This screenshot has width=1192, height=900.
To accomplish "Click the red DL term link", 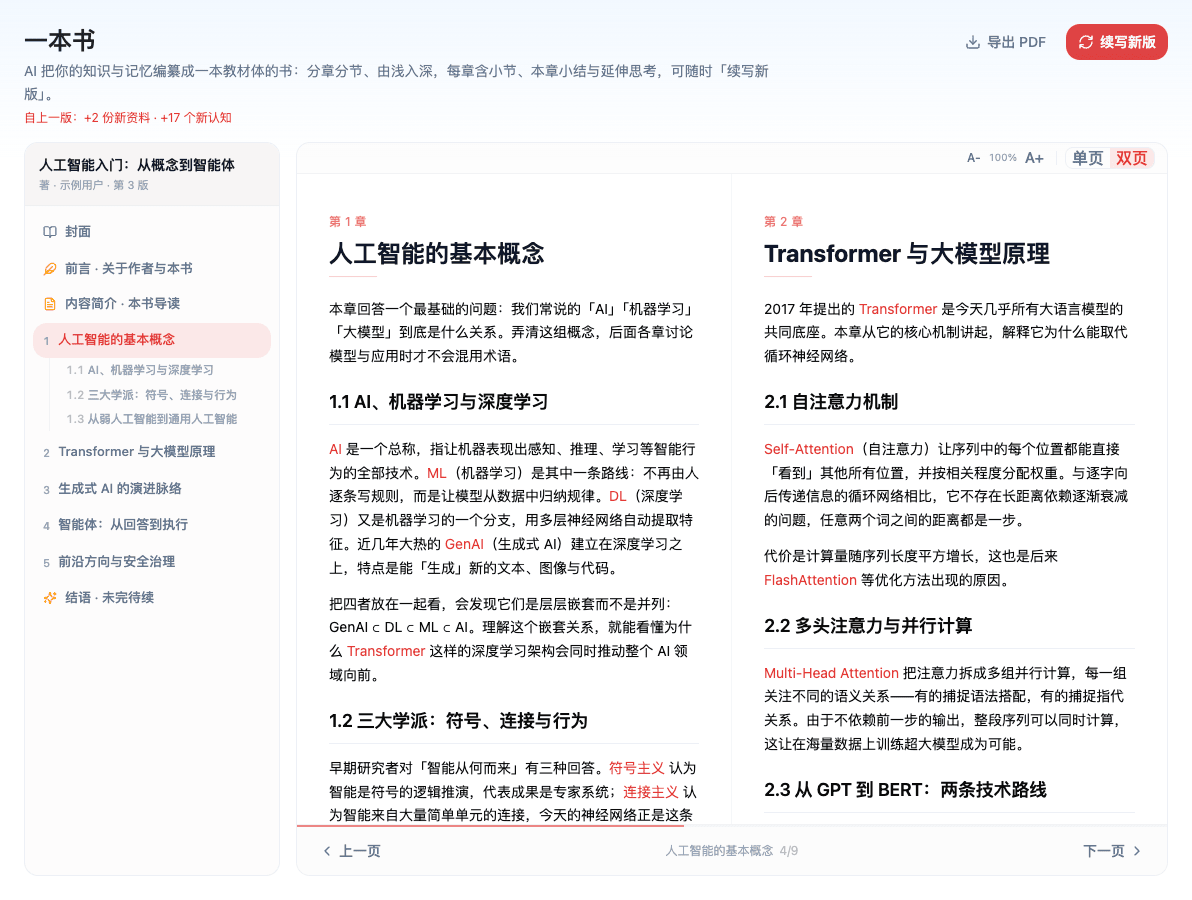I will point(617,496).
